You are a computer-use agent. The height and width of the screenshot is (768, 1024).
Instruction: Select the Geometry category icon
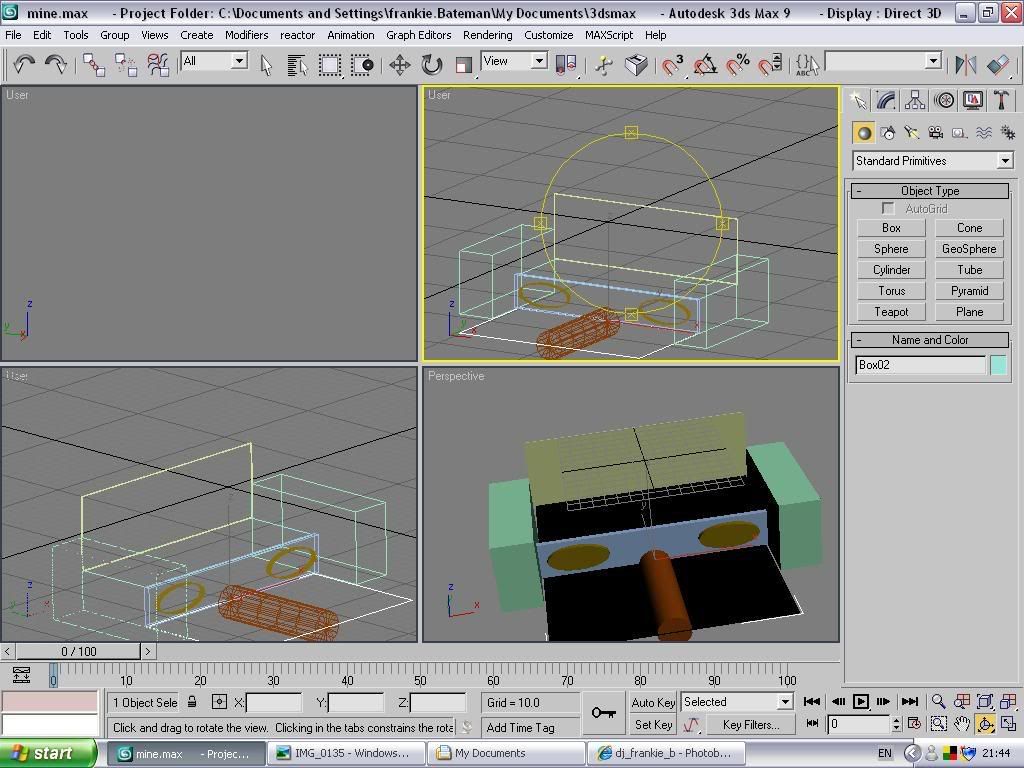tap(864, 133)
